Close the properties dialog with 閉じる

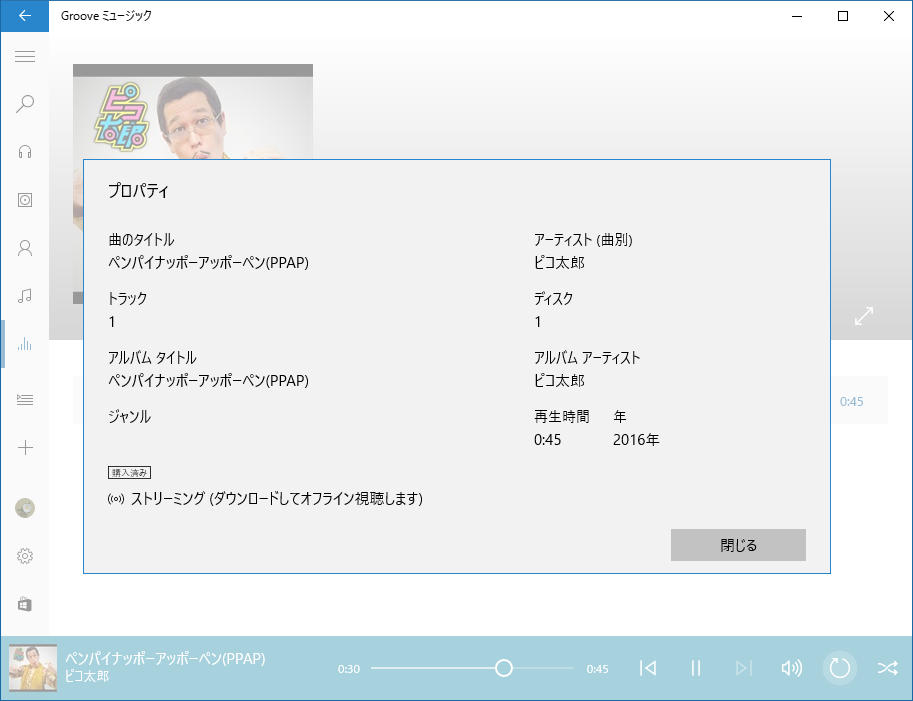coord(738,545)
